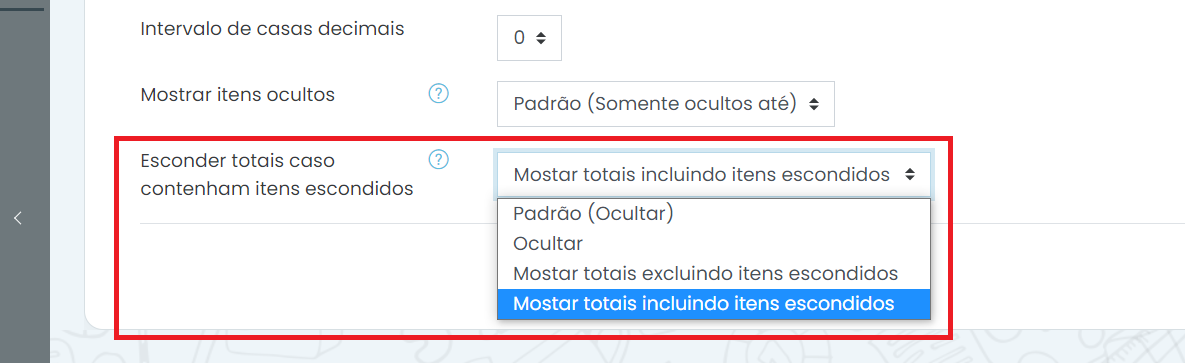This screenshot has height=363, width=1185.
Task: Open the Mostrar itens ocultos dropdown
Action: 665,104
